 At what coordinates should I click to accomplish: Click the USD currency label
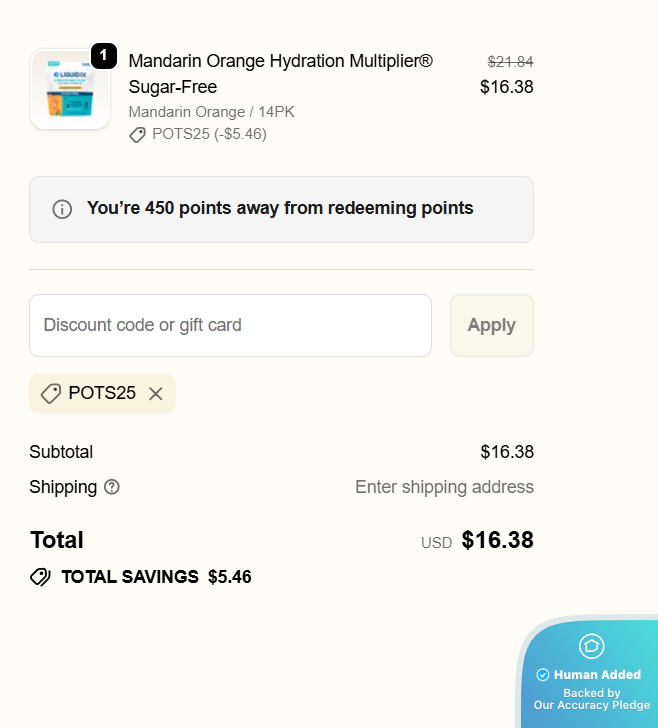436,543
